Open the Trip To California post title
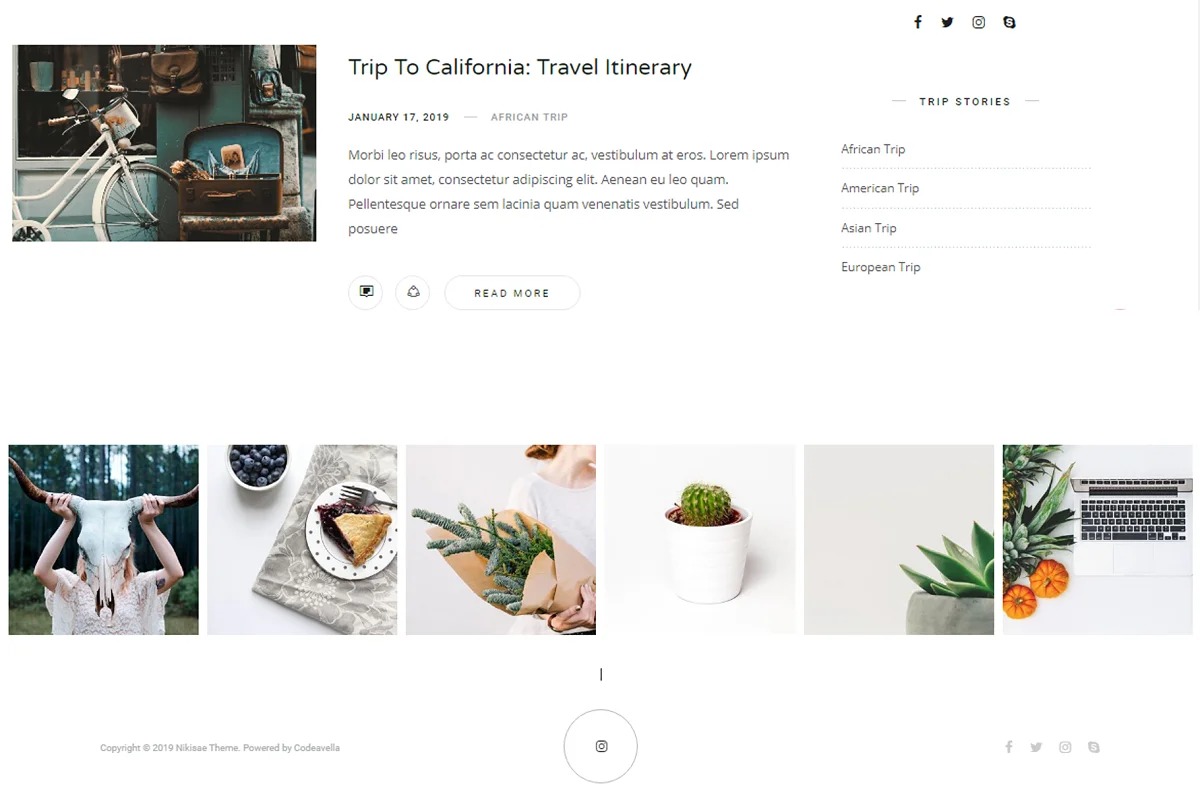The image size is (1200, 800). 520,67
